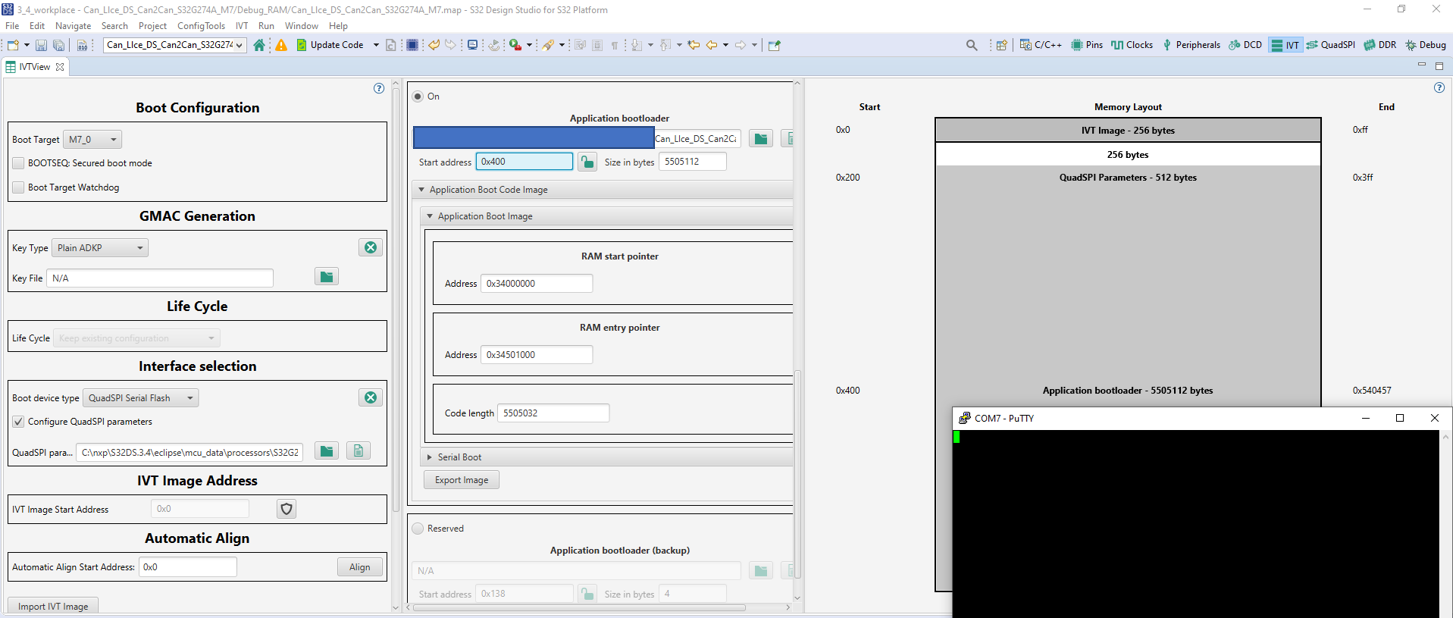
Task: Open the Update Code dropdown arrow
Action: 376,45
